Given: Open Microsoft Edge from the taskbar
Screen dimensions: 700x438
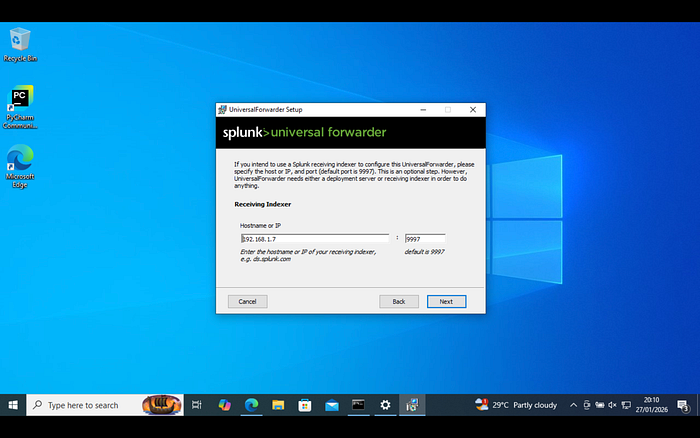Looking at the screenshot, I should 251,405.
